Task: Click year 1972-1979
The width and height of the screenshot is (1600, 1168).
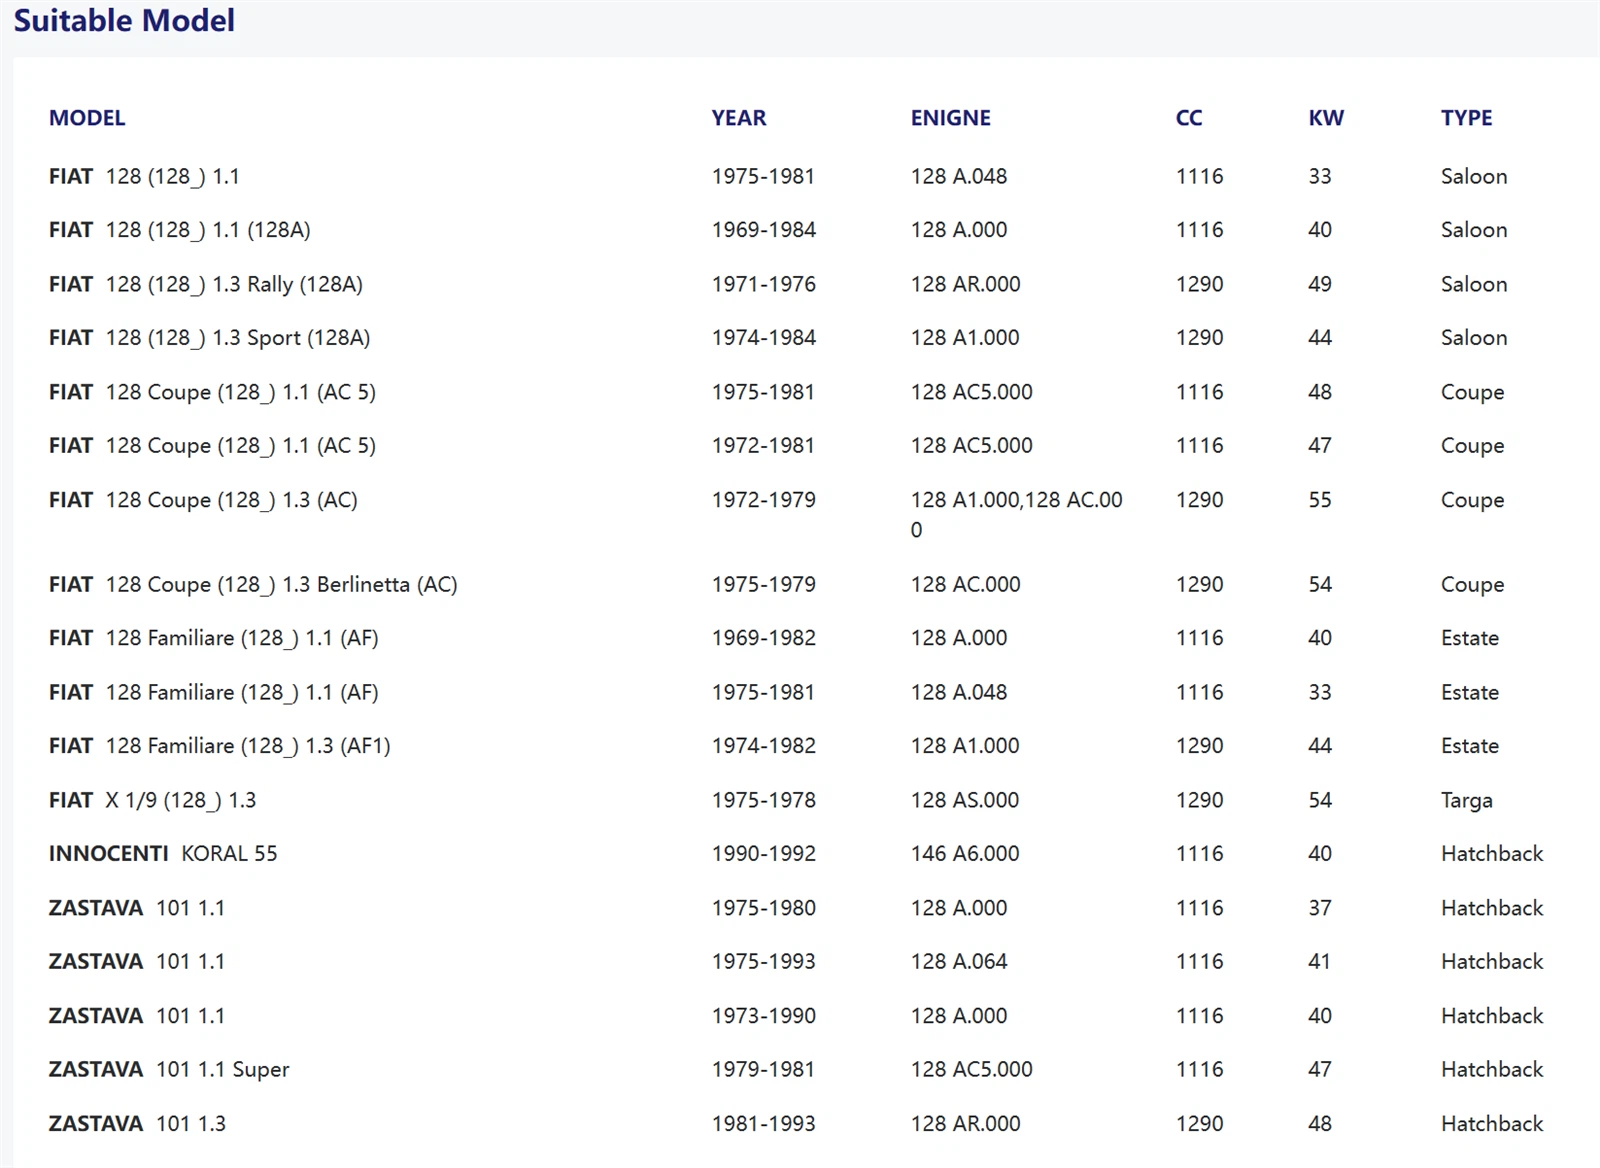Action: click(x=764, y=500)
